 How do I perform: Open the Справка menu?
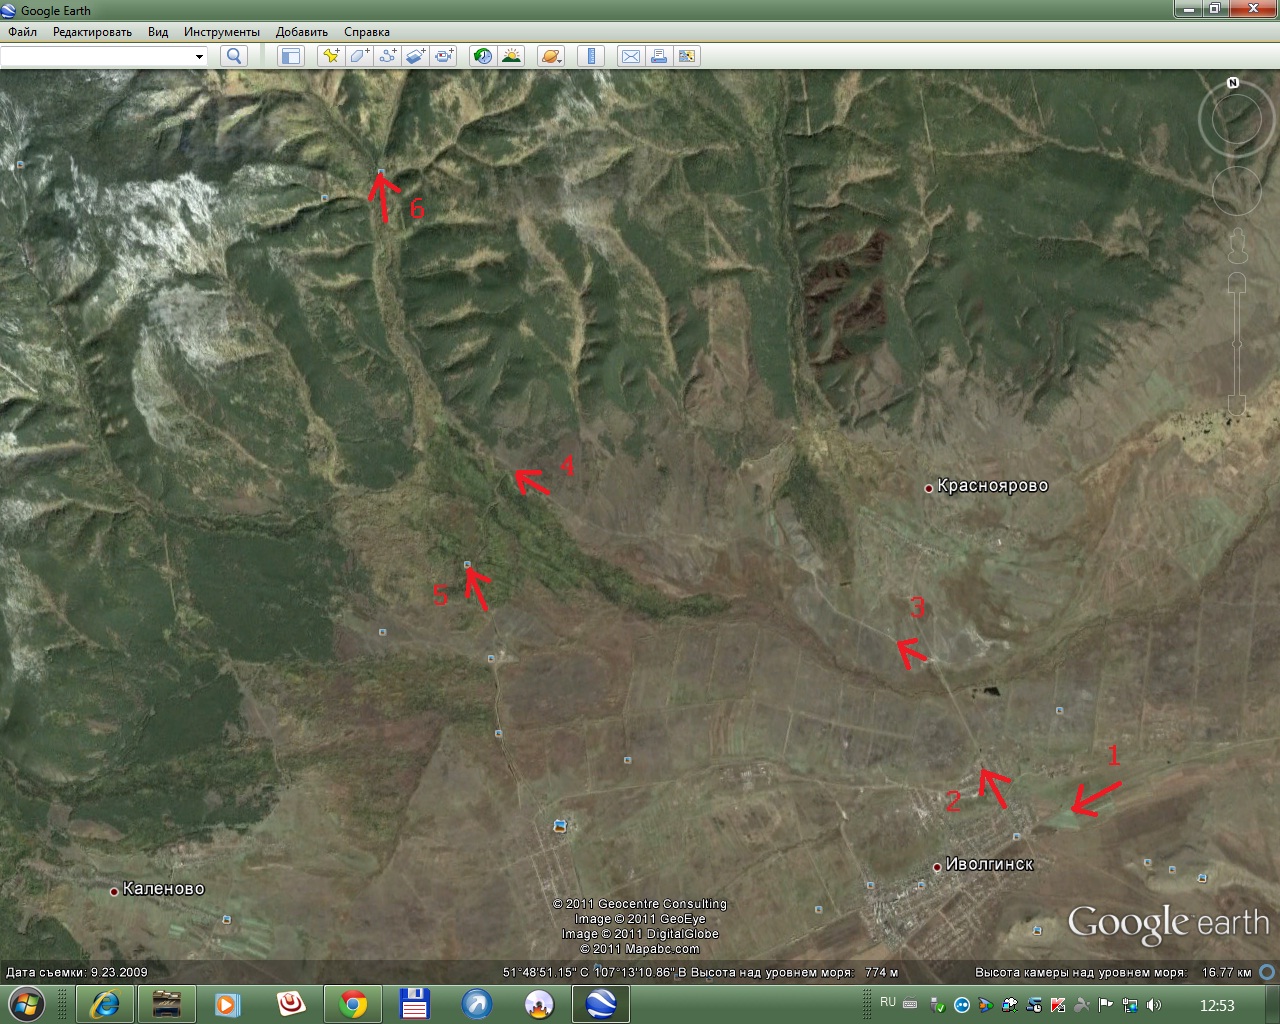pyautogui.click(x=367, y=32)
